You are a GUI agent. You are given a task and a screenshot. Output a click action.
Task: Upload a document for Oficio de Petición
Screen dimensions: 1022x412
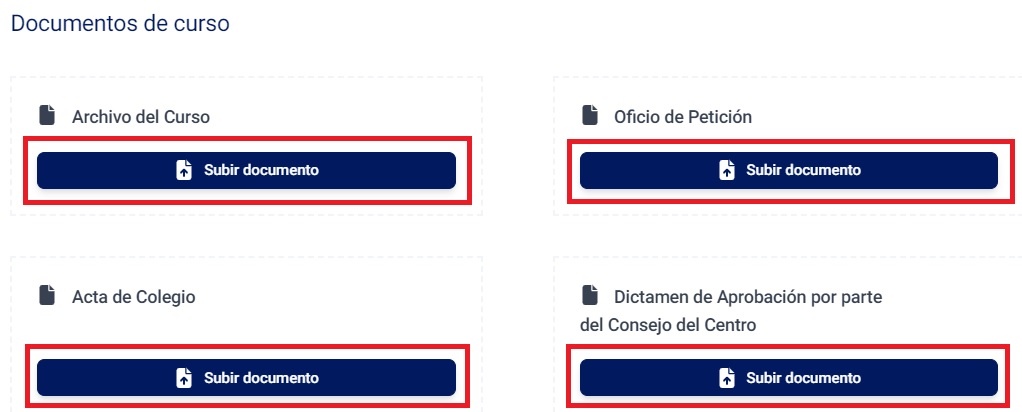pyautogui.click(x=788, y=170)
